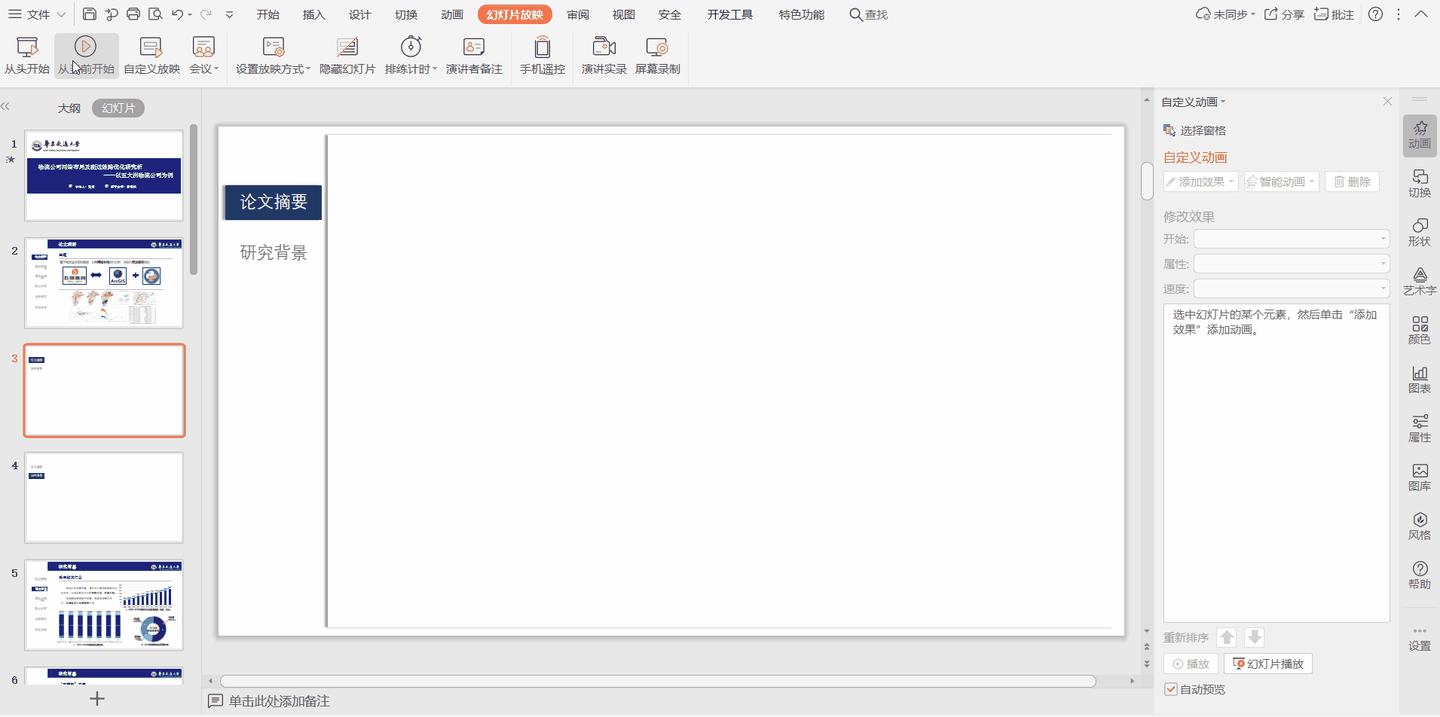Open the meeting (会议) tool
Viewport: 1440px width, 717px height.
tap(204, 56)
